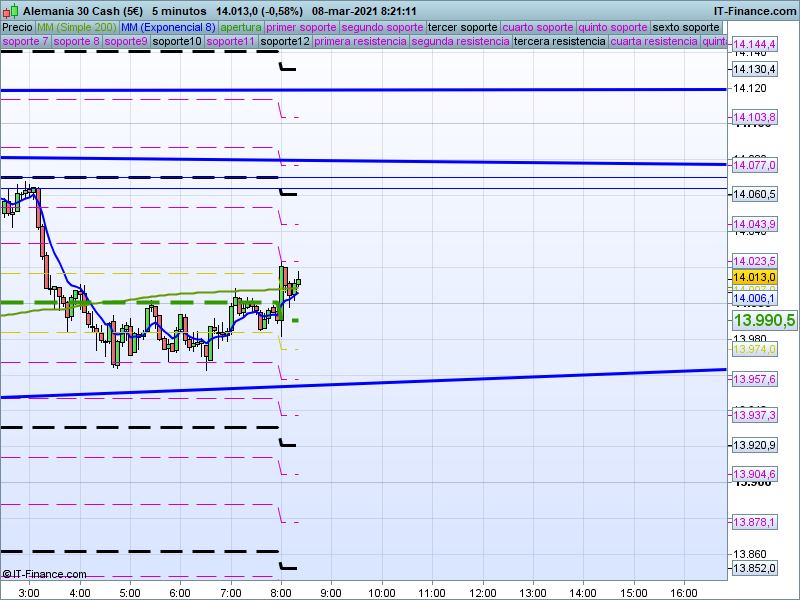This screenshot has width=800, height=600.
Task: Select the MM (Exponencial 8) label
Action: (x=168, y=28)
